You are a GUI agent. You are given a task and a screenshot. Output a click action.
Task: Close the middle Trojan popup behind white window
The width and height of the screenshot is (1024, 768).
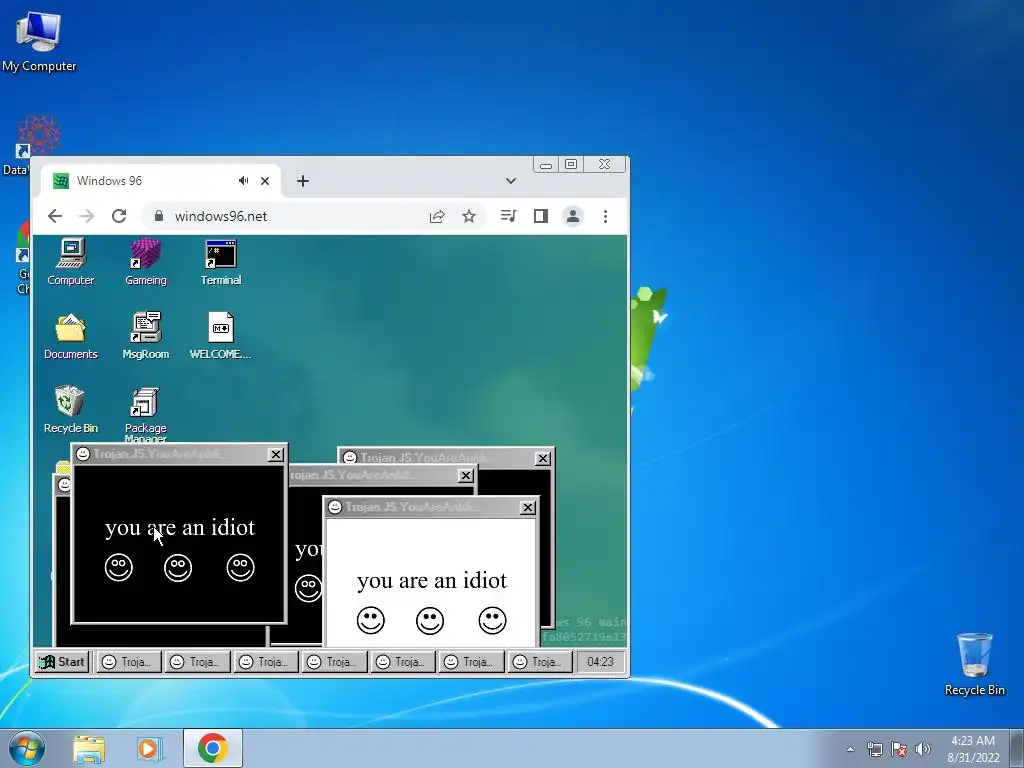[x=466, y=475]
